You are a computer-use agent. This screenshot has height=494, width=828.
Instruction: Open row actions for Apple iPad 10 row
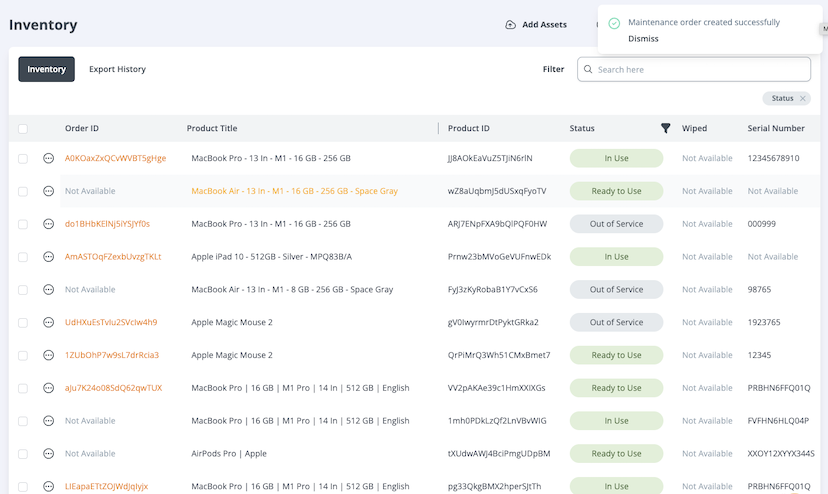pyautogui.click(x=48, y=257)
